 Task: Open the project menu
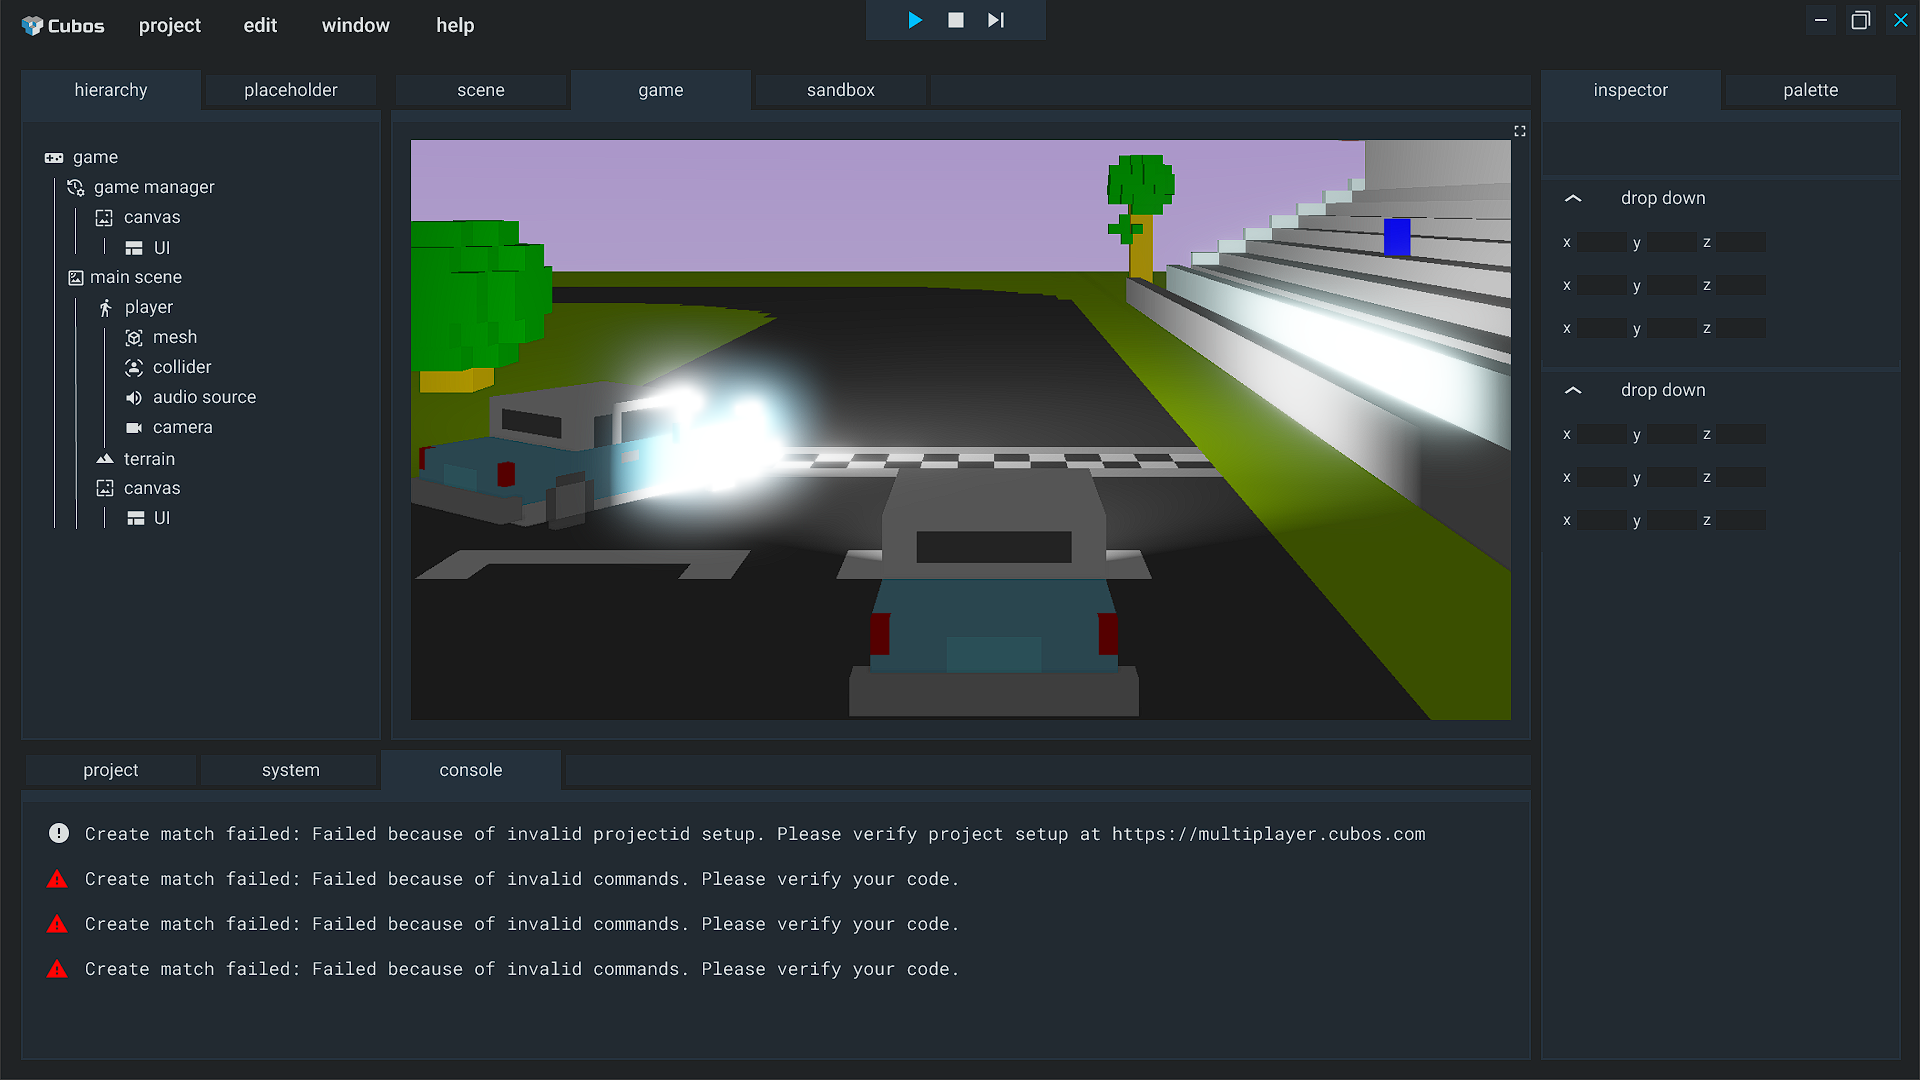pos(170,25)
